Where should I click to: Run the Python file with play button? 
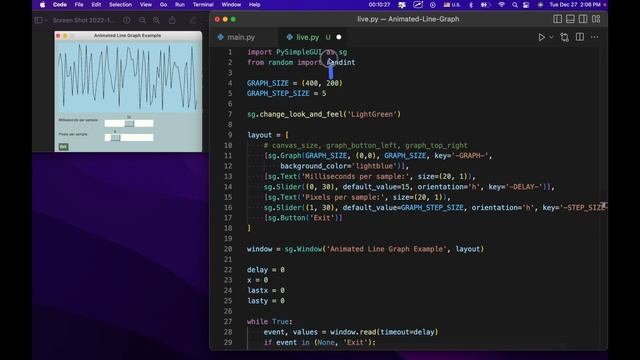[x=541, y=37]
